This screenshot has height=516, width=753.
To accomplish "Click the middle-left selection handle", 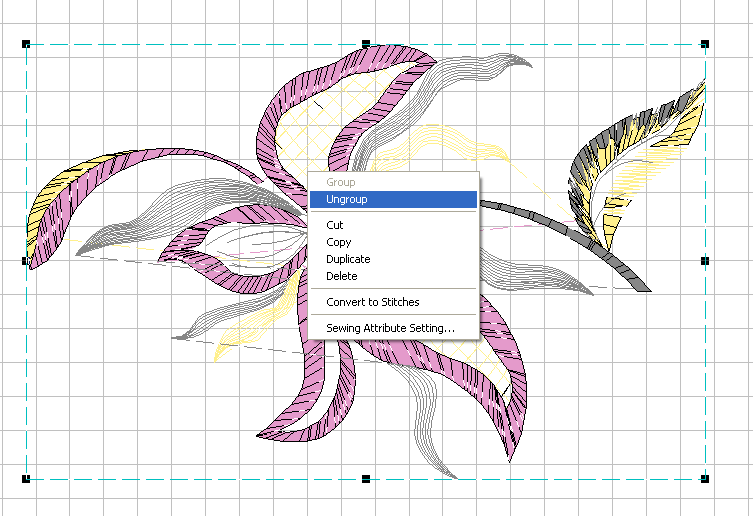I will click(26, 261).
